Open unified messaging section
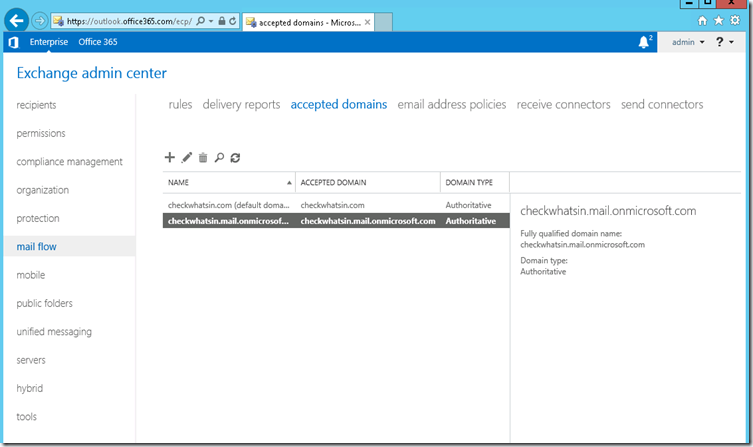This screenshot has height=447, width=753. pyautogui.click(x=54, y=332)
